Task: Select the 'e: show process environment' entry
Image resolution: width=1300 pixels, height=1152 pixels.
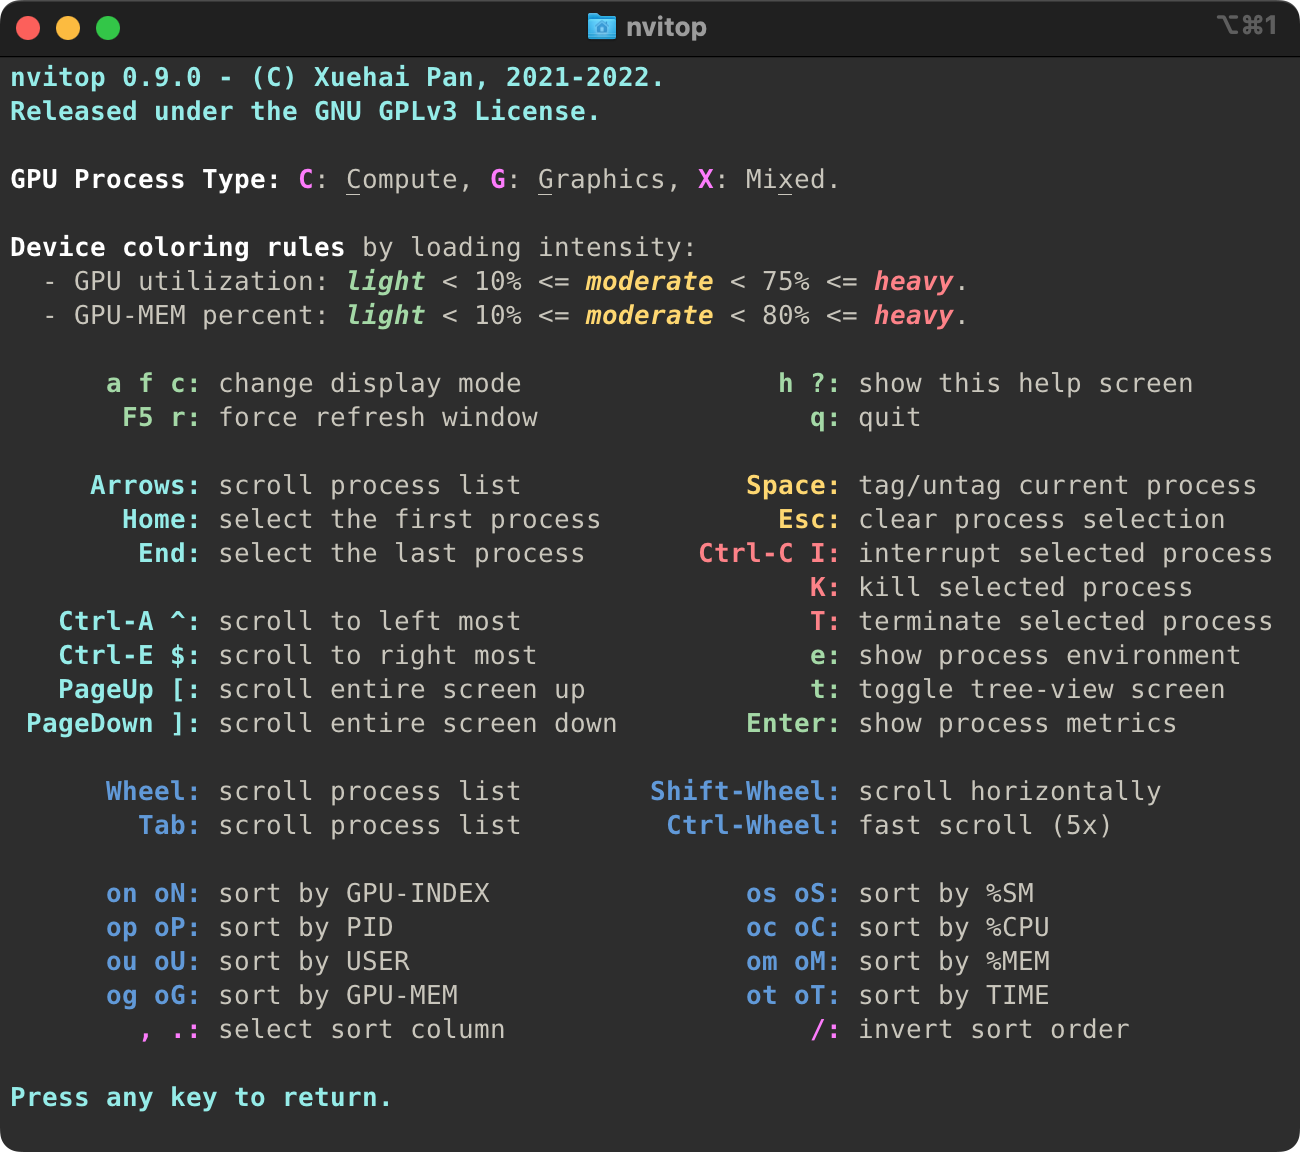Action: pyautogui.click(x=1025, y=655)
